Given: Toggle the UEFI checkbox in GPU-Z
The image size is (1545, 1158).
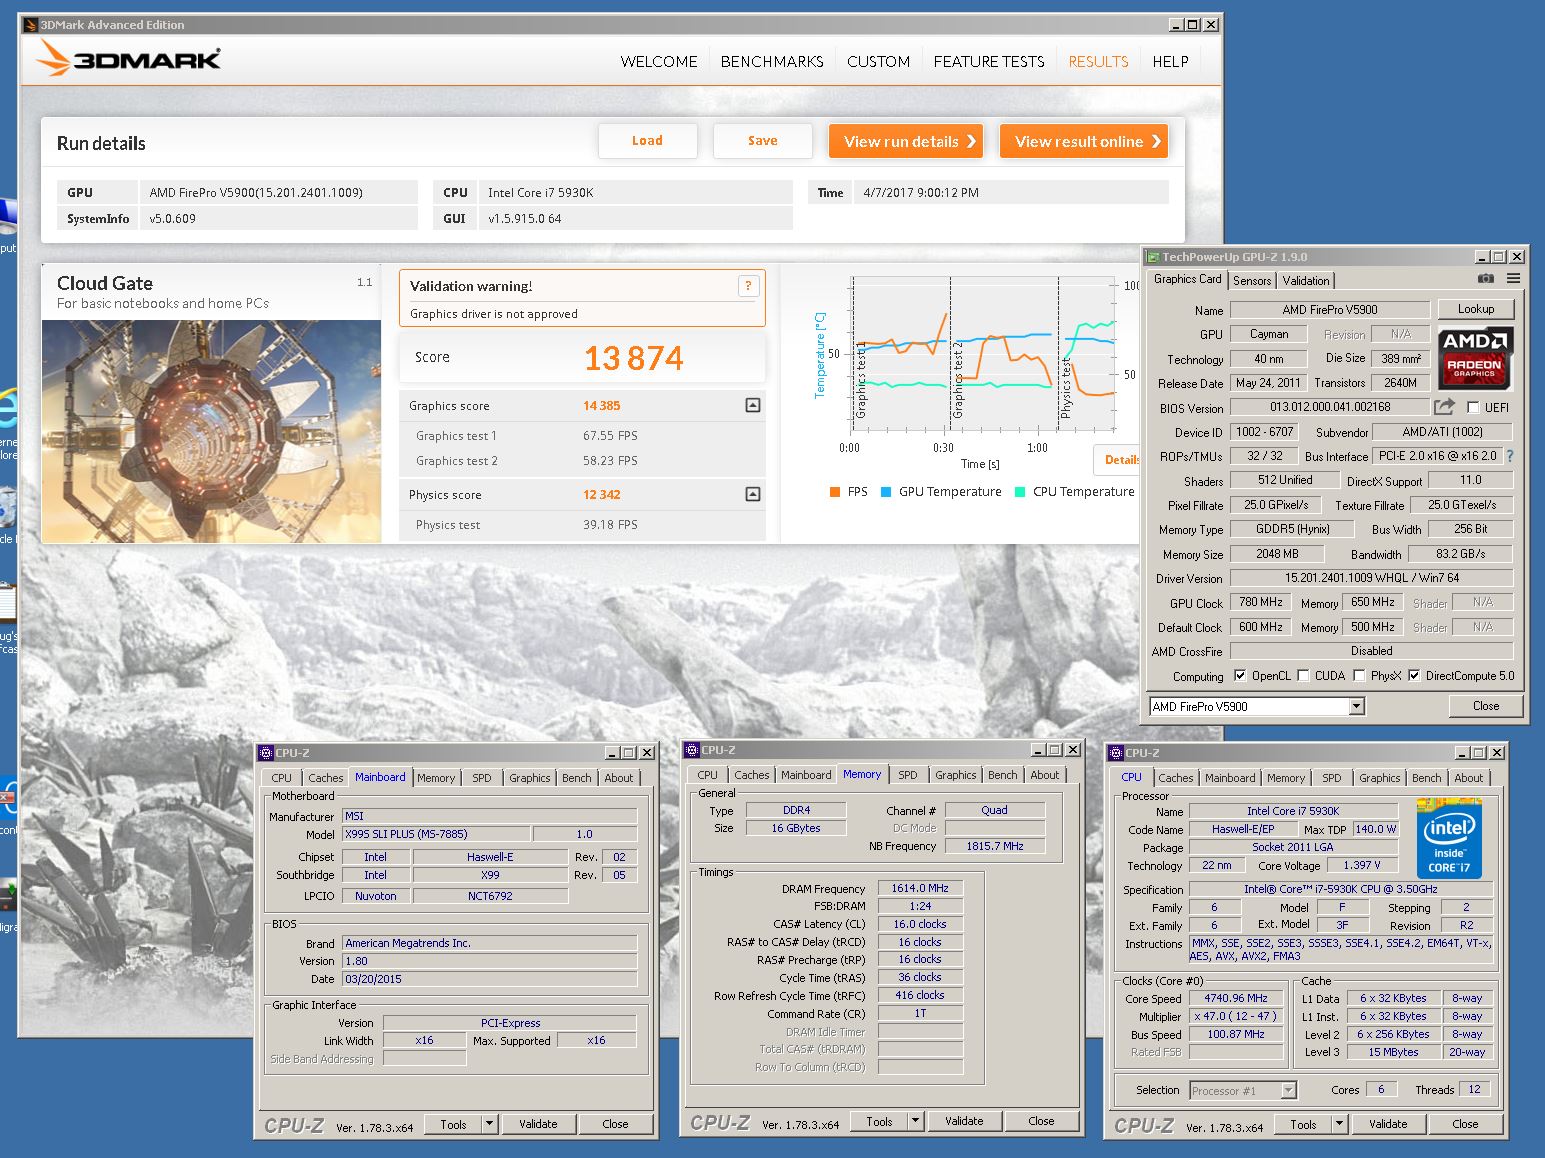Looking at the screenshot, I should [1473, 407].
